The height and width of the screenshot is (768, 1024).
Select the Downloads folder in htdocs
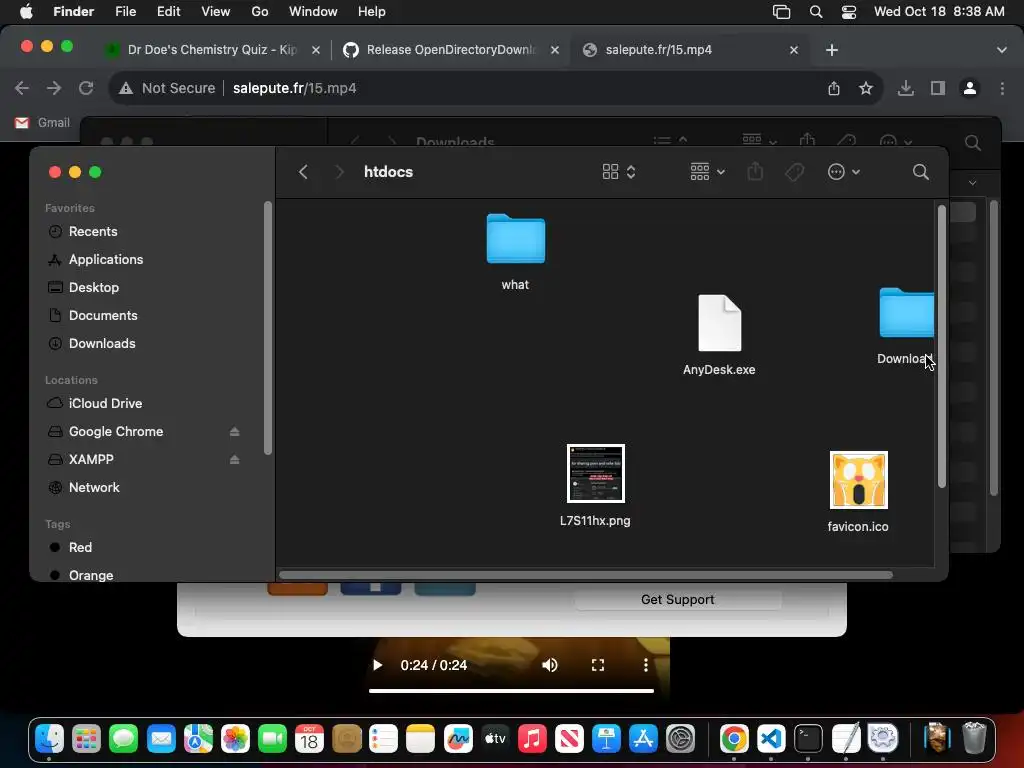pyautogui.click(x=906, y=313)
